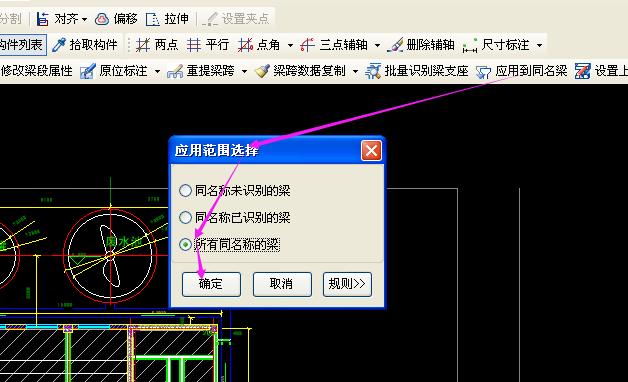
Task: Select the 点角 point-angle axis icon
Action: tap(245, 45)
